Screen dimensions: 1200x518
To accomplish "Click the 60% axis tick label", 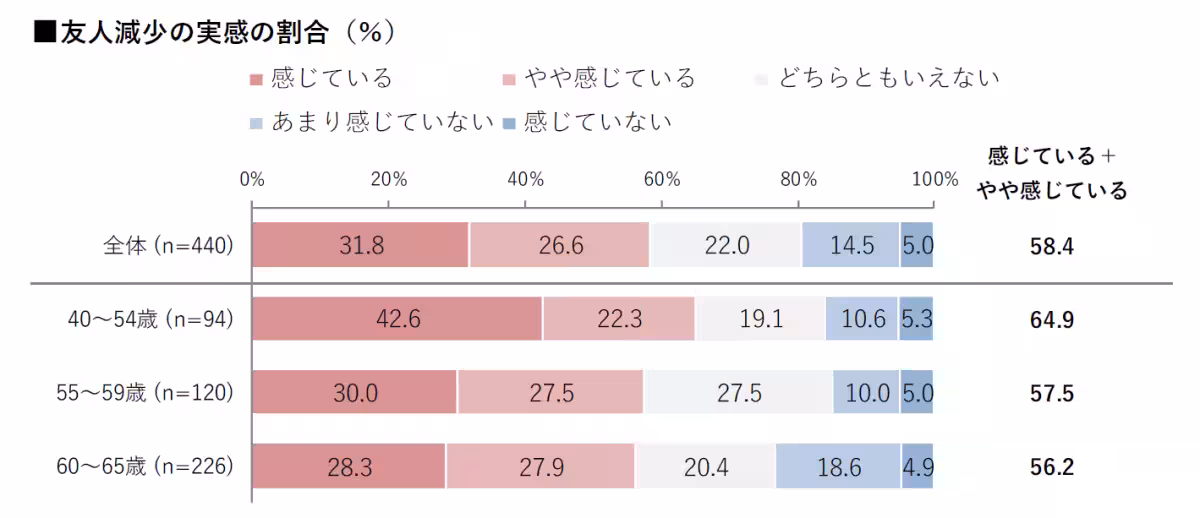I will (662, 180).
